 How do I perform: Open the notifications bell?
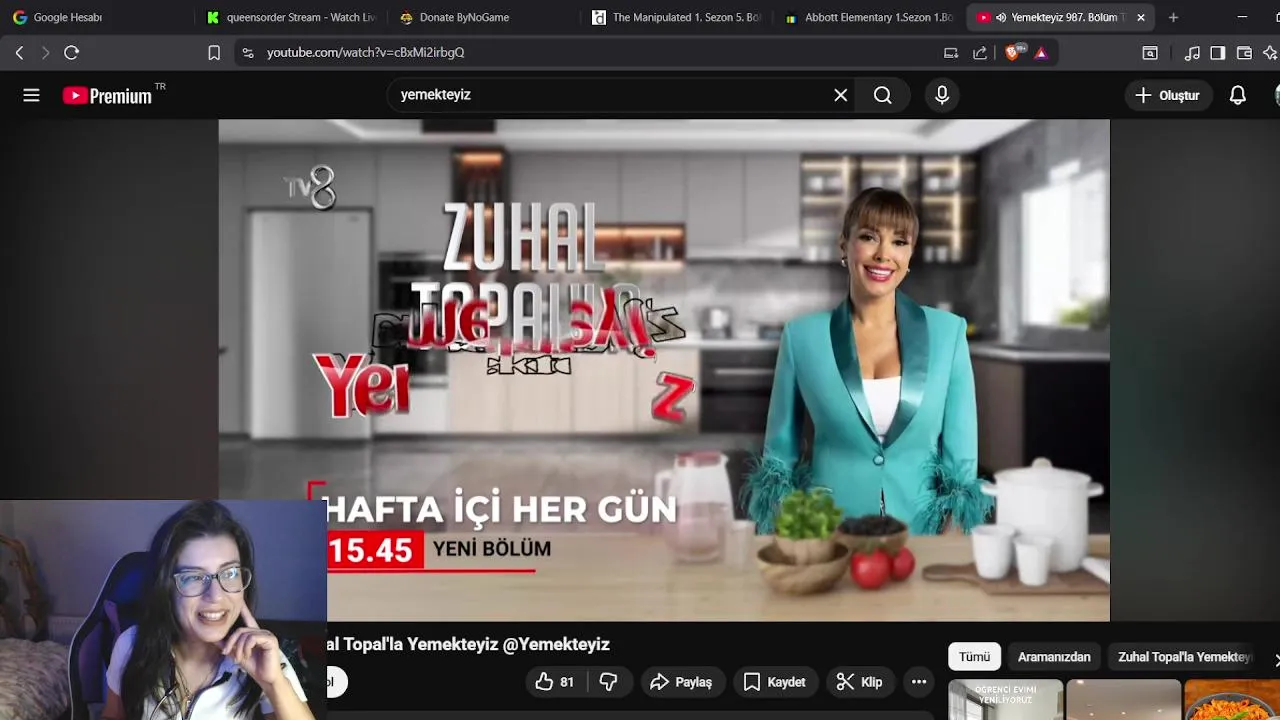1237,95
